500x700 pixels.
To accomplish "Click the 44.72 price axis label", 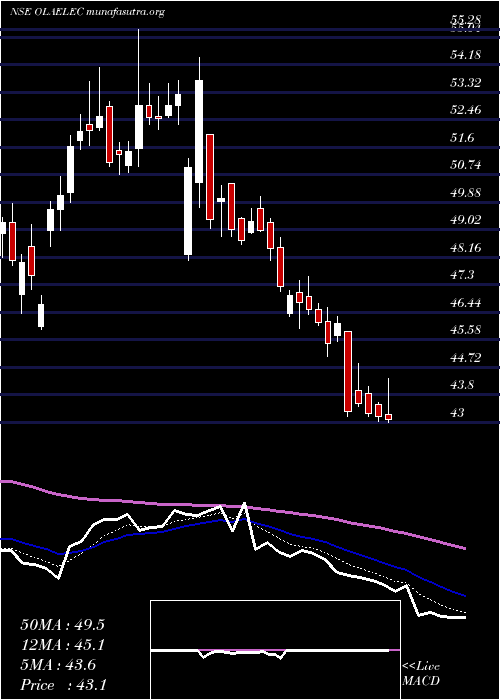I will tap(466, 358).
